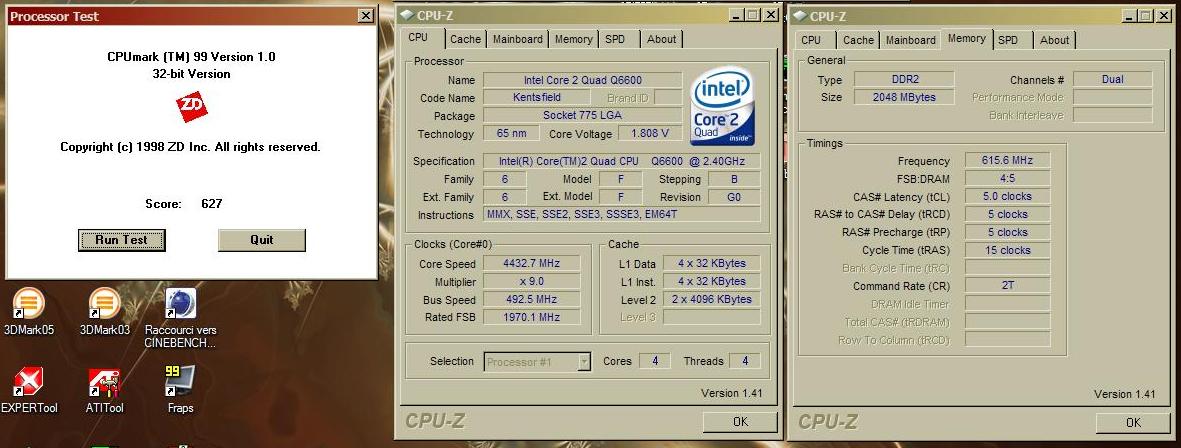Screen dimensions: 1181x448
Task: Select Mainboard tab in right CPU-Z window
Action: pyautogui.click(x=911, y=40)
